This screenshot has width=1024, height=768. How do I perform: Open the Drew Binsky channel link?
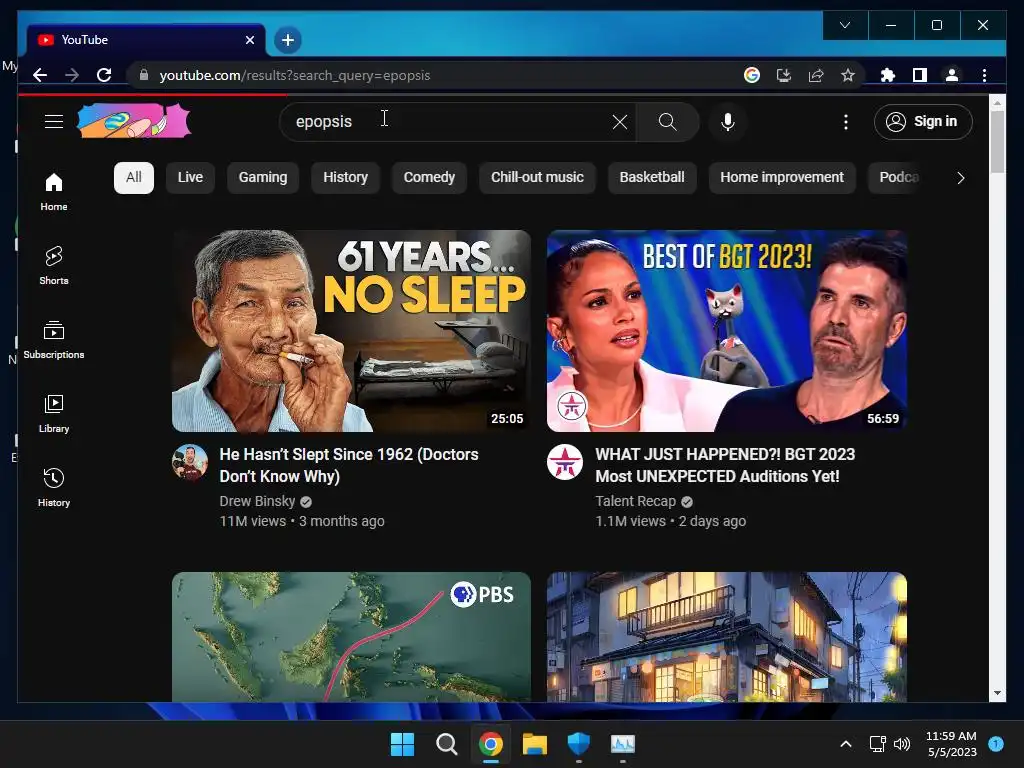(257, 501)
